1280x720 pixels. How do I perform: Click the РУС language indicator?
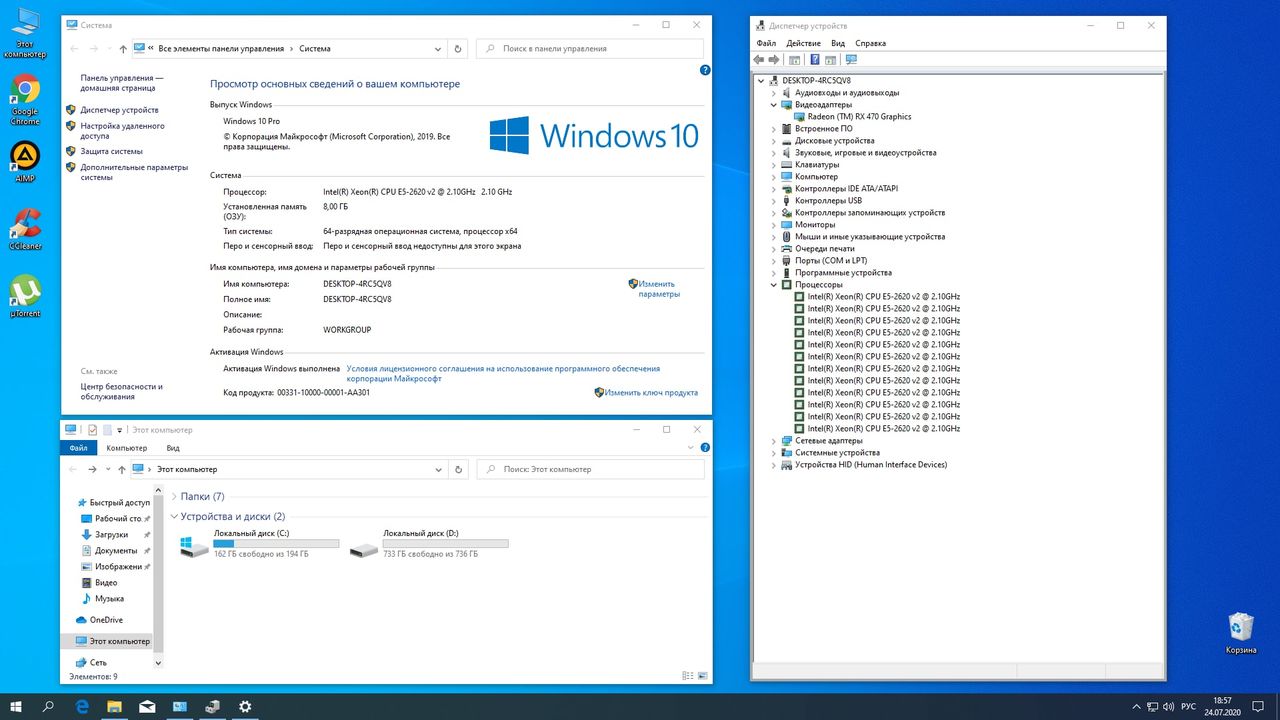(1189, 706)
